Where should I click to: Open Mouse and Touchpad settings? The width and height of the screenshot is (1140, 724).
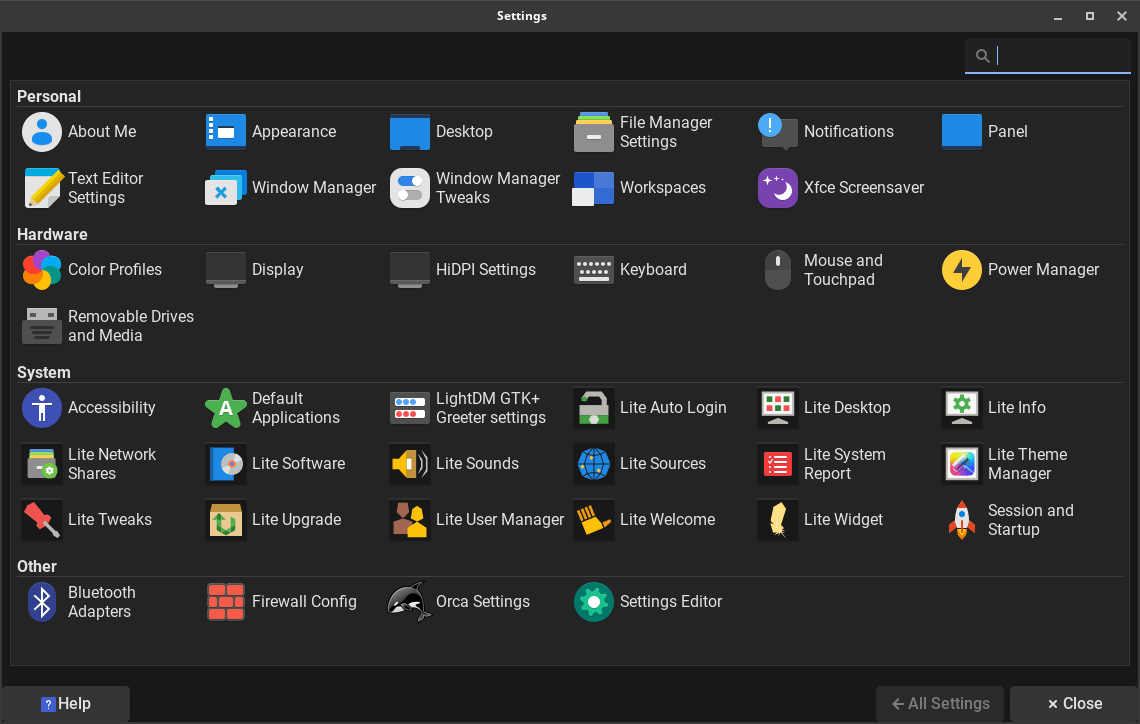821,270
